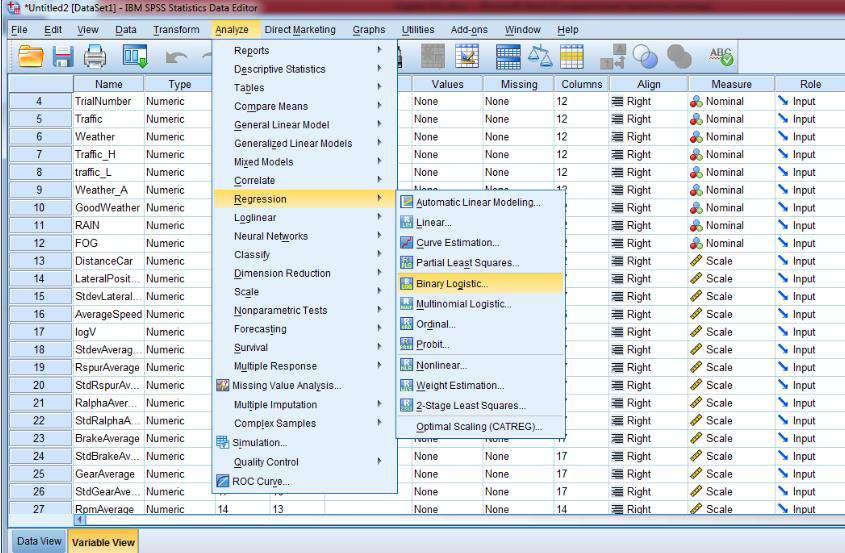Click the Simulation menu icon
Viewport: 845px width, 553px height.
[223, 443]
